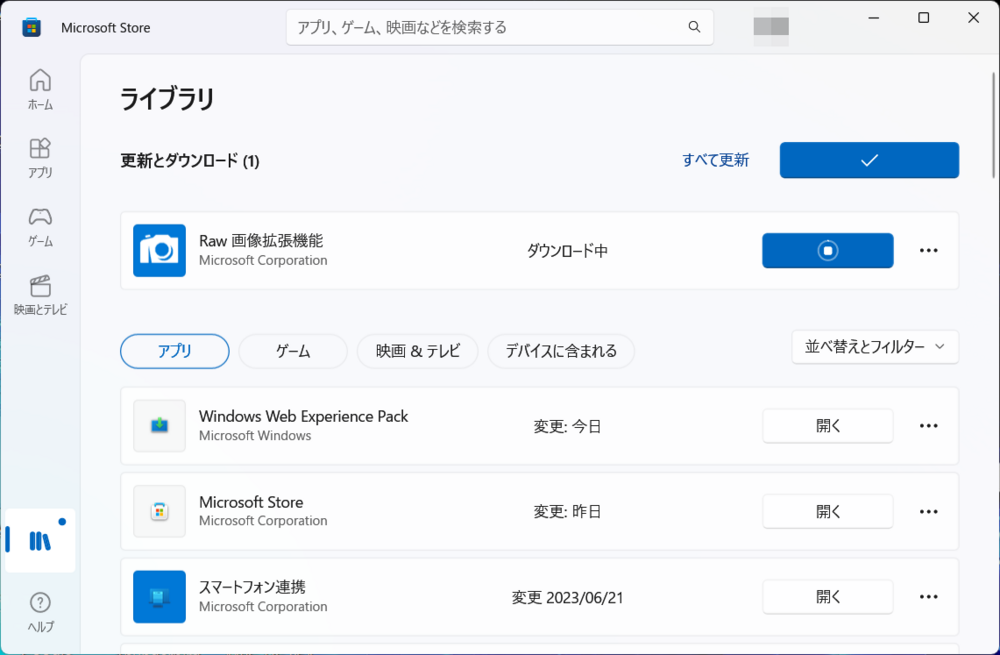Open more options for Raw 画像拡張機能
This screenshot has height=655, width=1000.
coord(929,251)
